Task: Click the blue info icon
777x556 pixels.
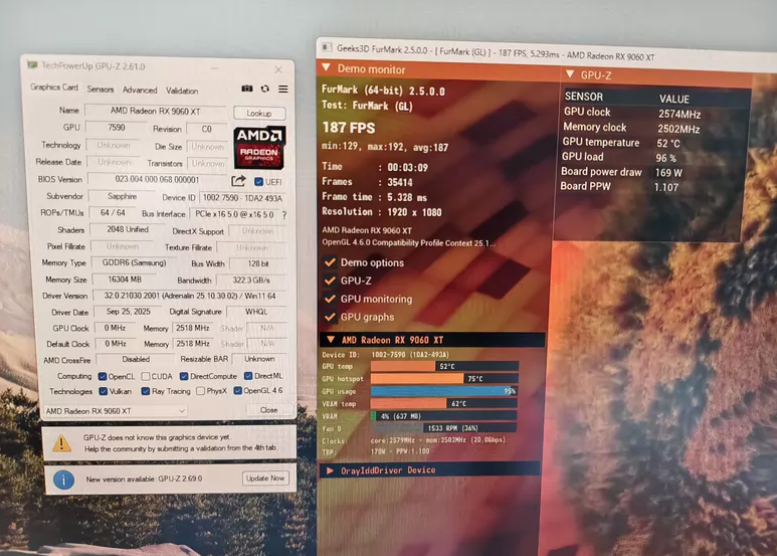Action: pos(63,480)
